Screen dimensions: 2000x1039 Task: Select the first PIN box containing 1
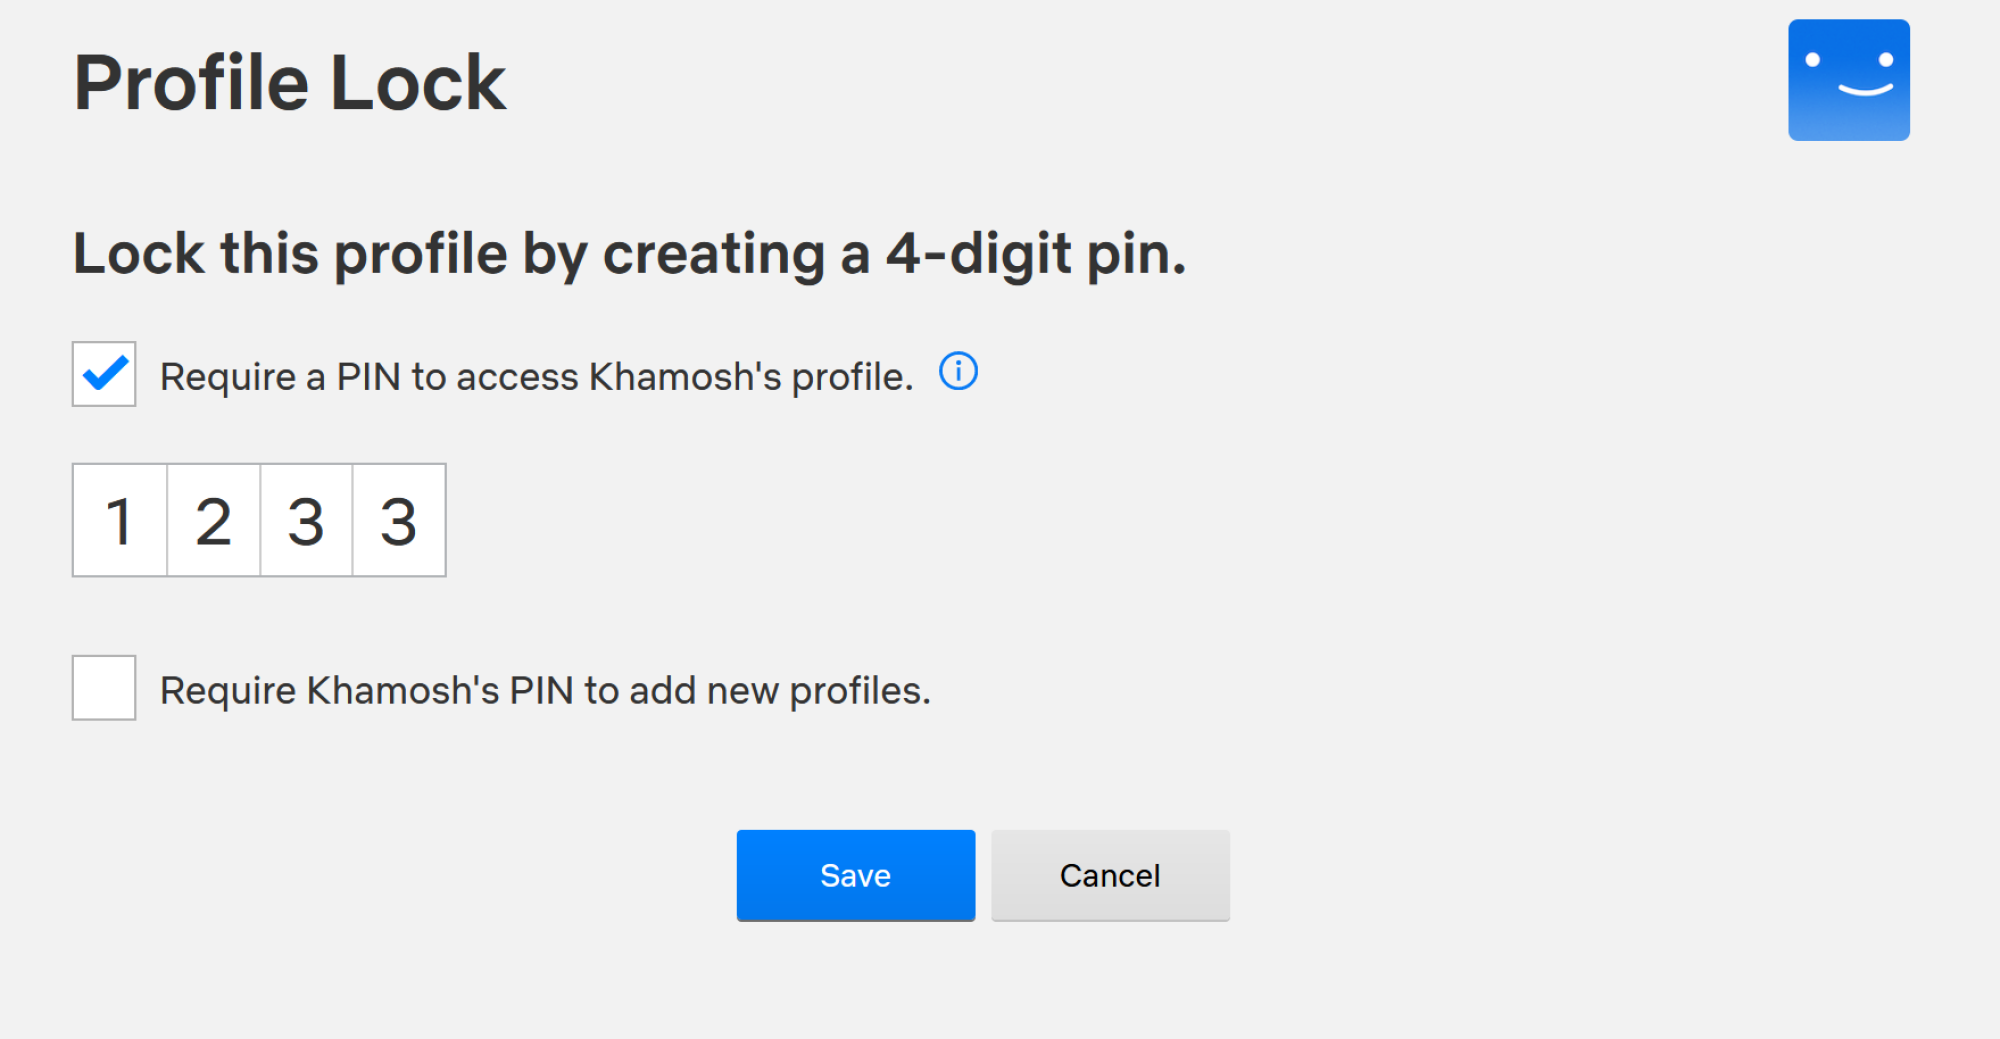pyautogui.click(x=120, y=520)
